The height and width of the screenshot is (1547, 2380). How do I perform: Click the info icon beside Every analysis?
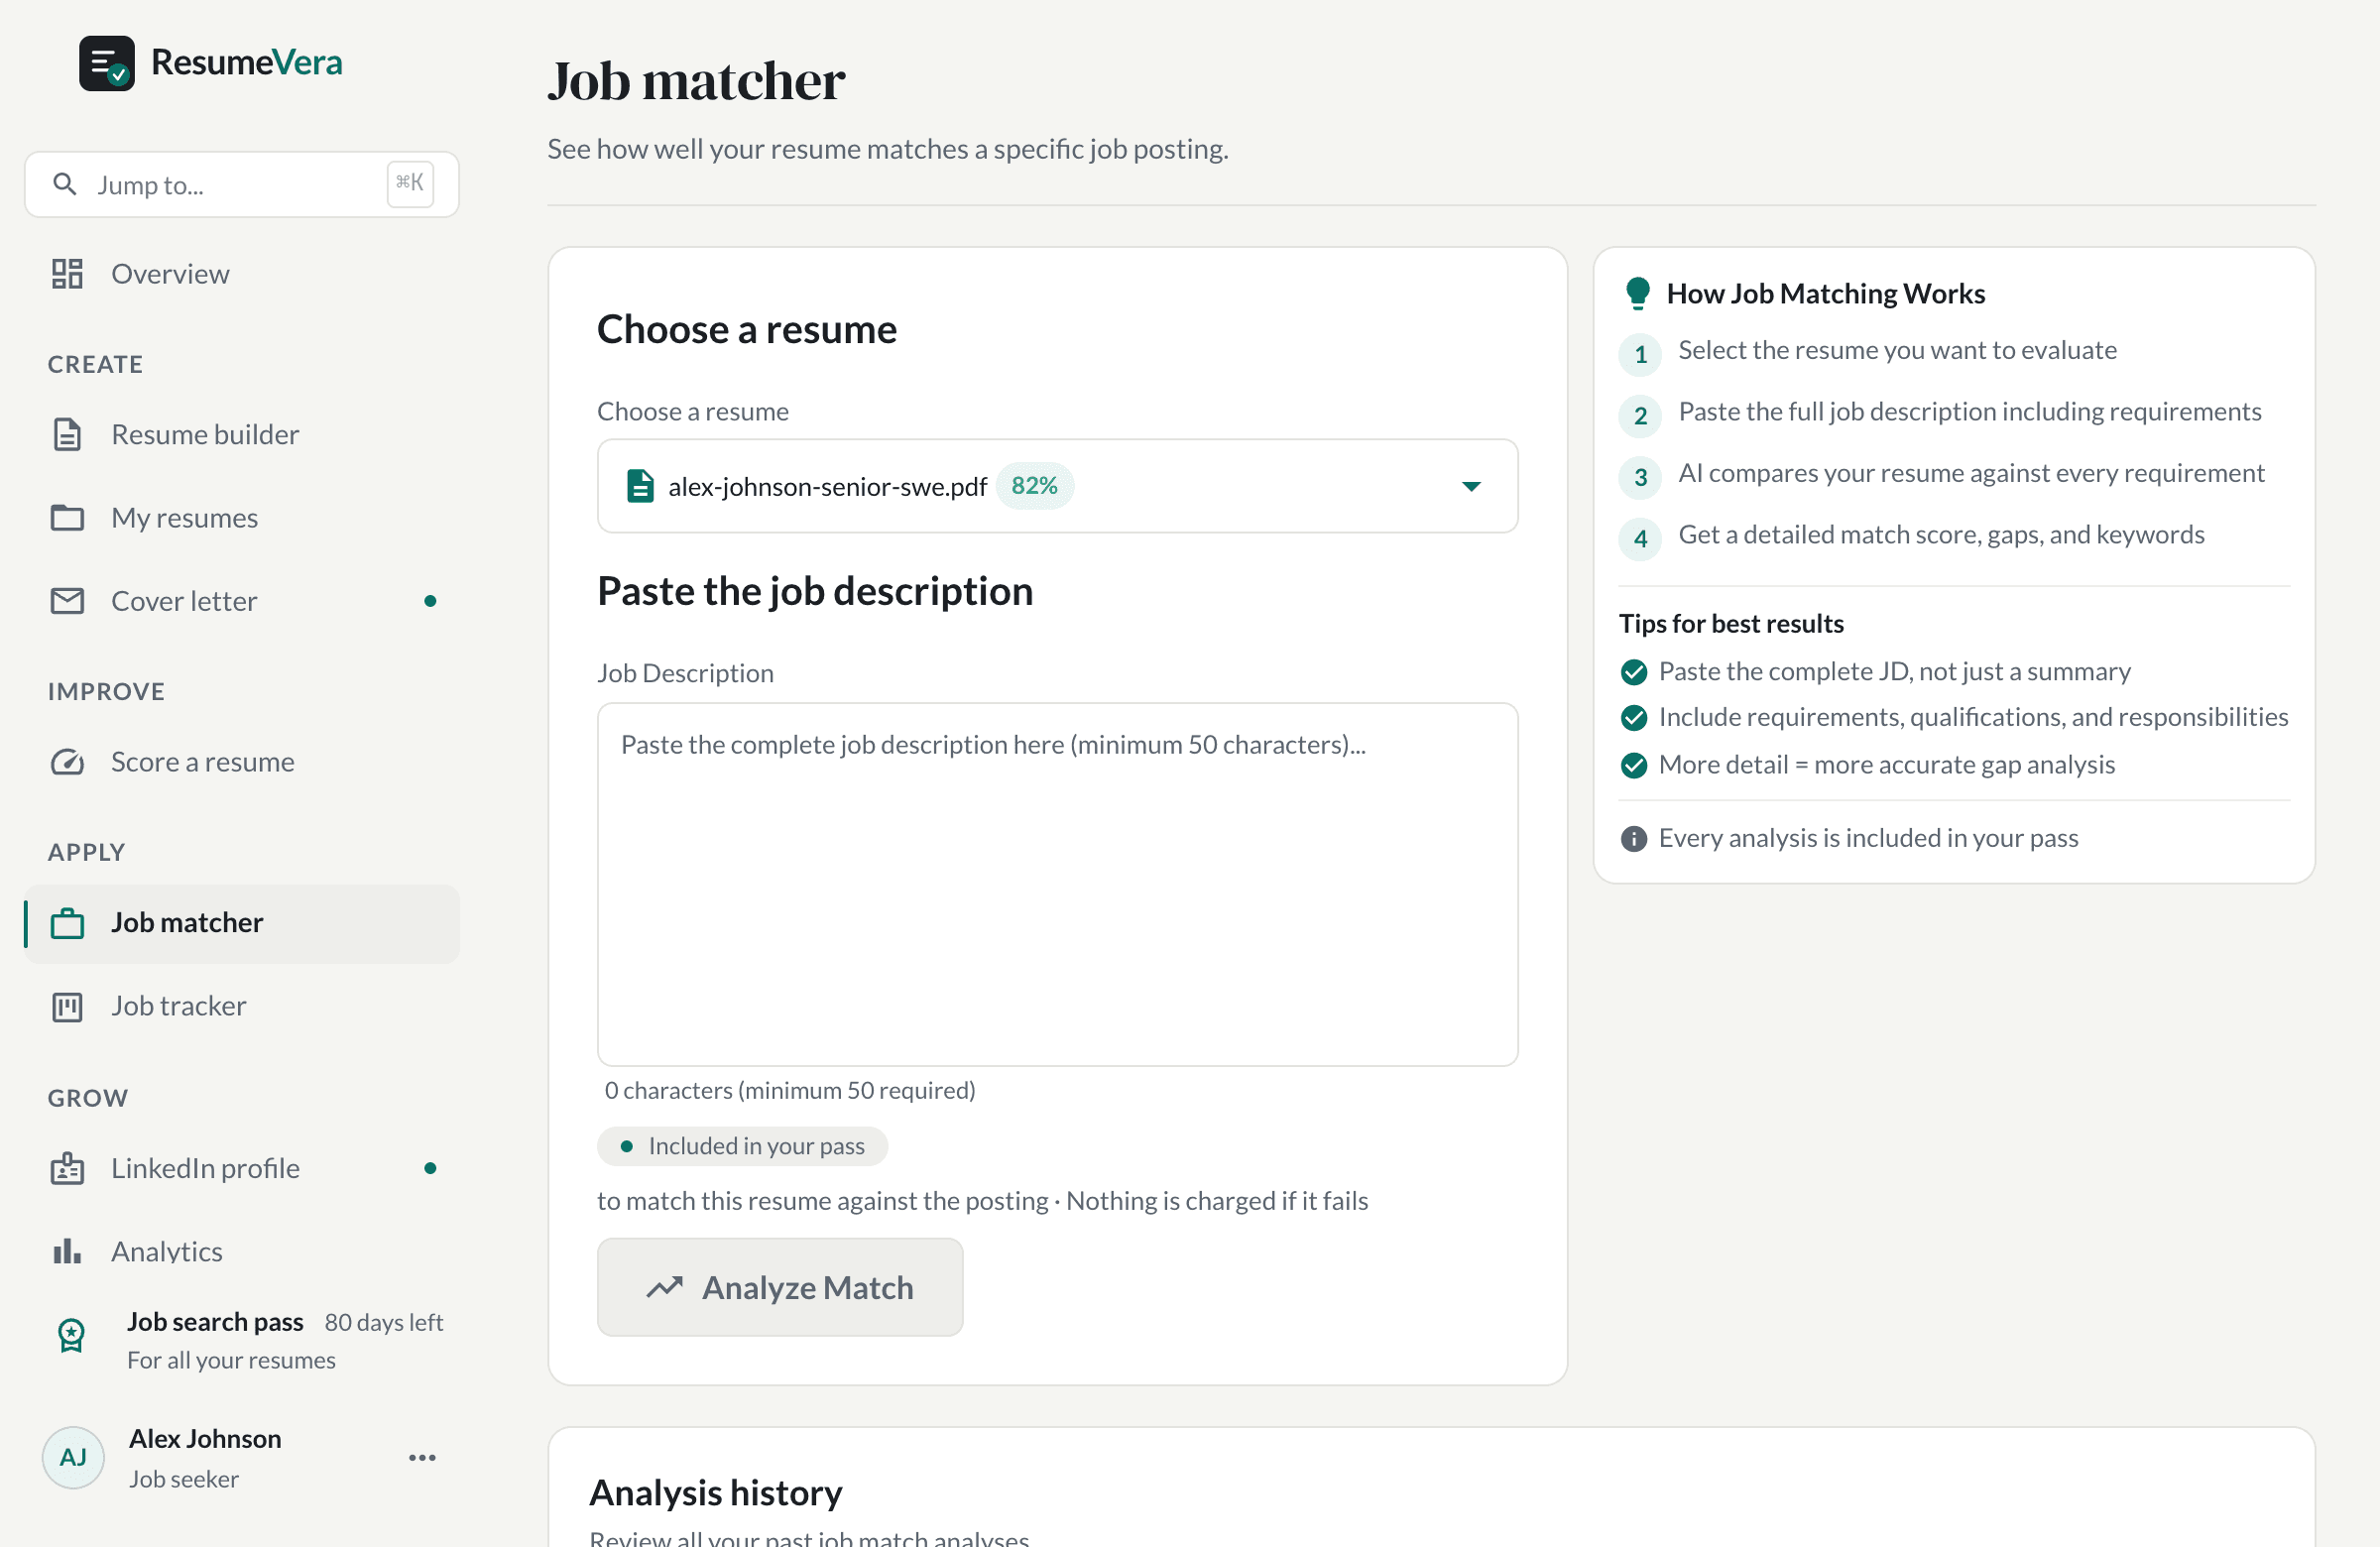1633,838
